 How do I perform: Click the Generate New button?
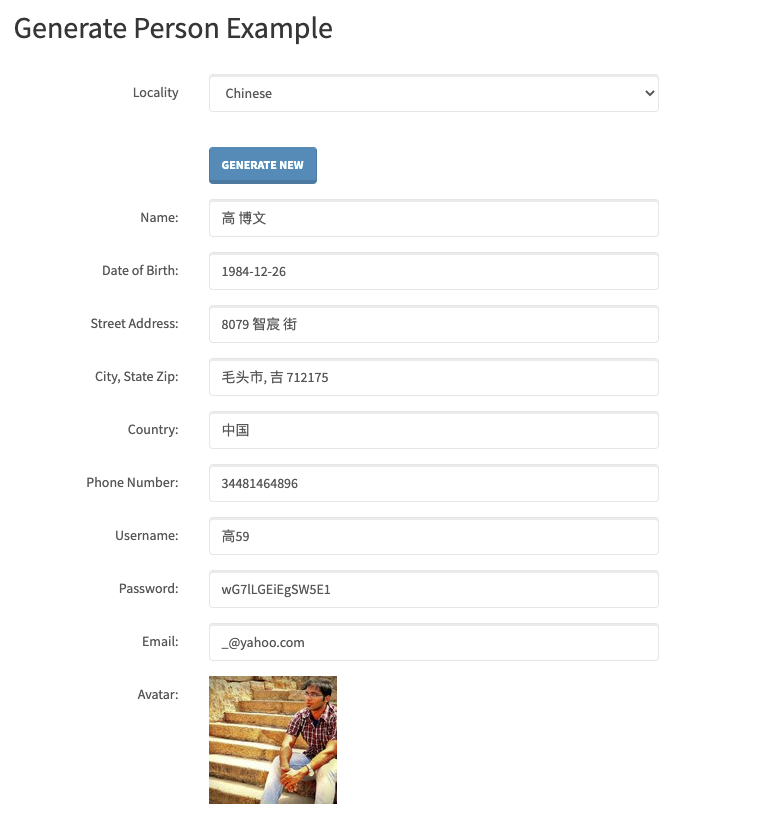263,165
